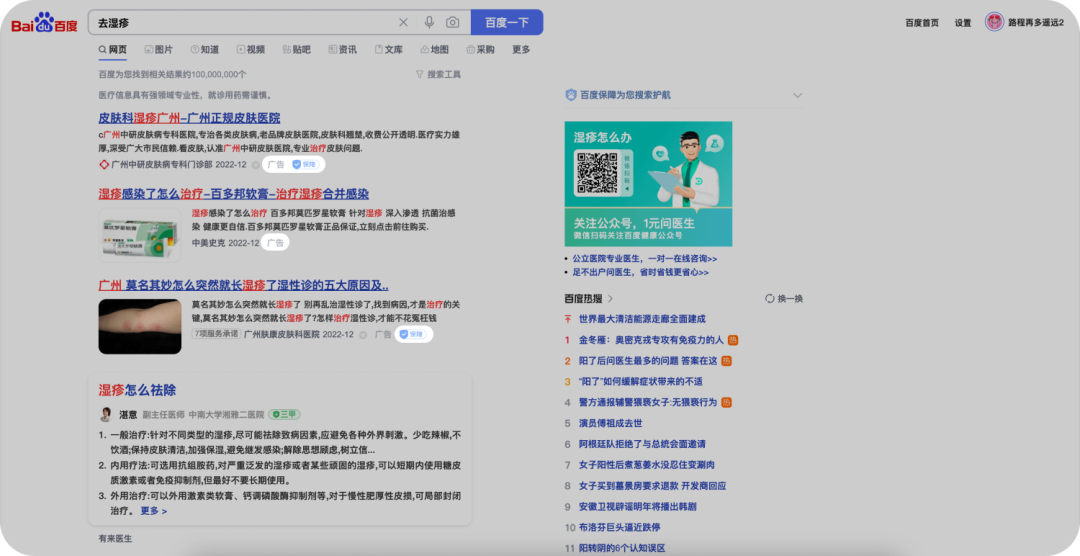Switch to the 资讯 tab
Image resolution: width=1080 pixels, height=556 pixels.
tap(342, 50)
